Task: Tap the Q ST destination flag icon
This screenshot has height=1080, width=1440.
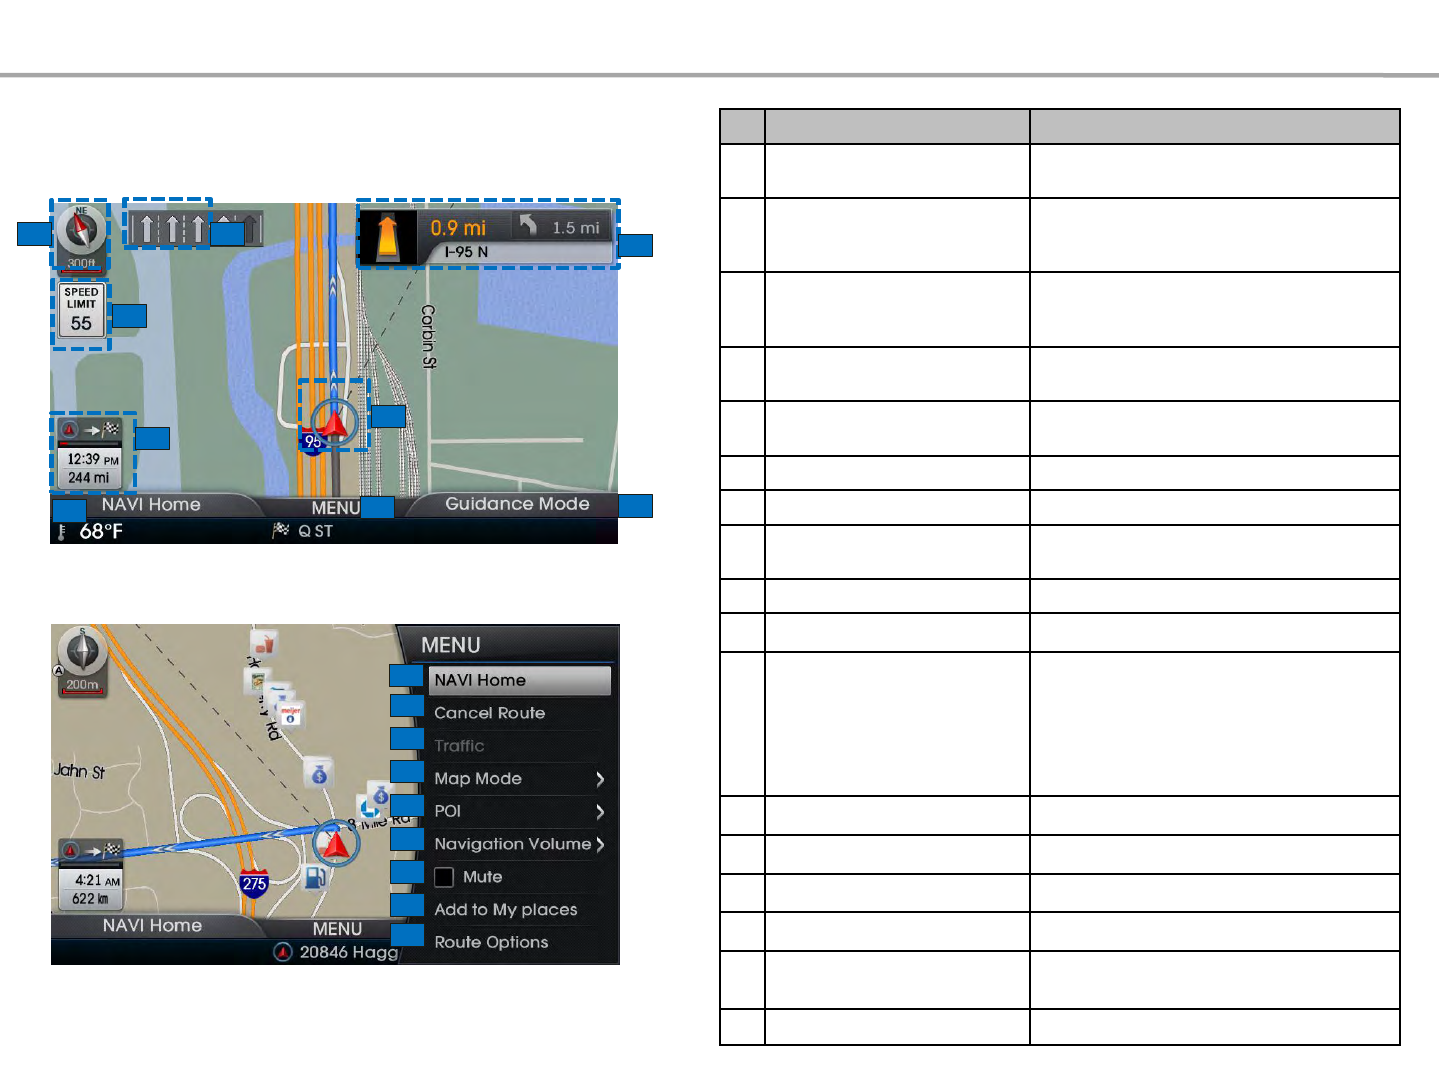Action: (281, 531)
